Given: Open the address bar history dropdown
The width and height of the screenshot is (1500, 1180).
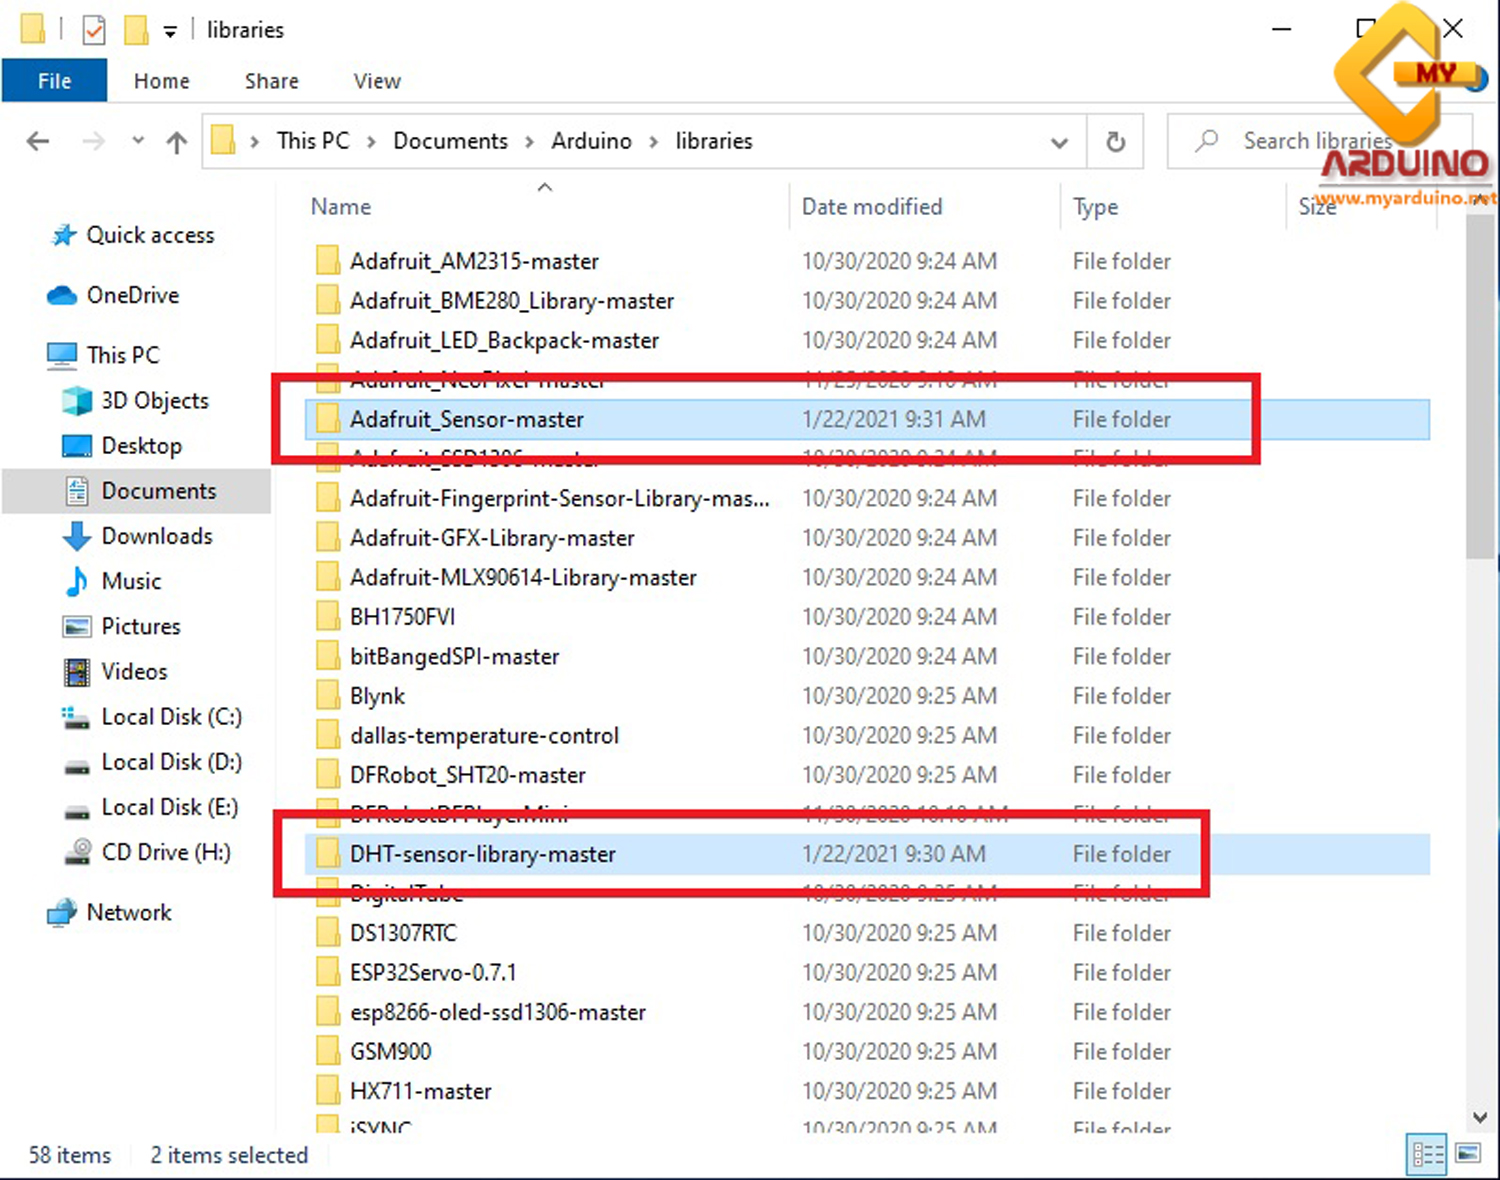Looking at the screenshot, I should [x=1059, y=141].
